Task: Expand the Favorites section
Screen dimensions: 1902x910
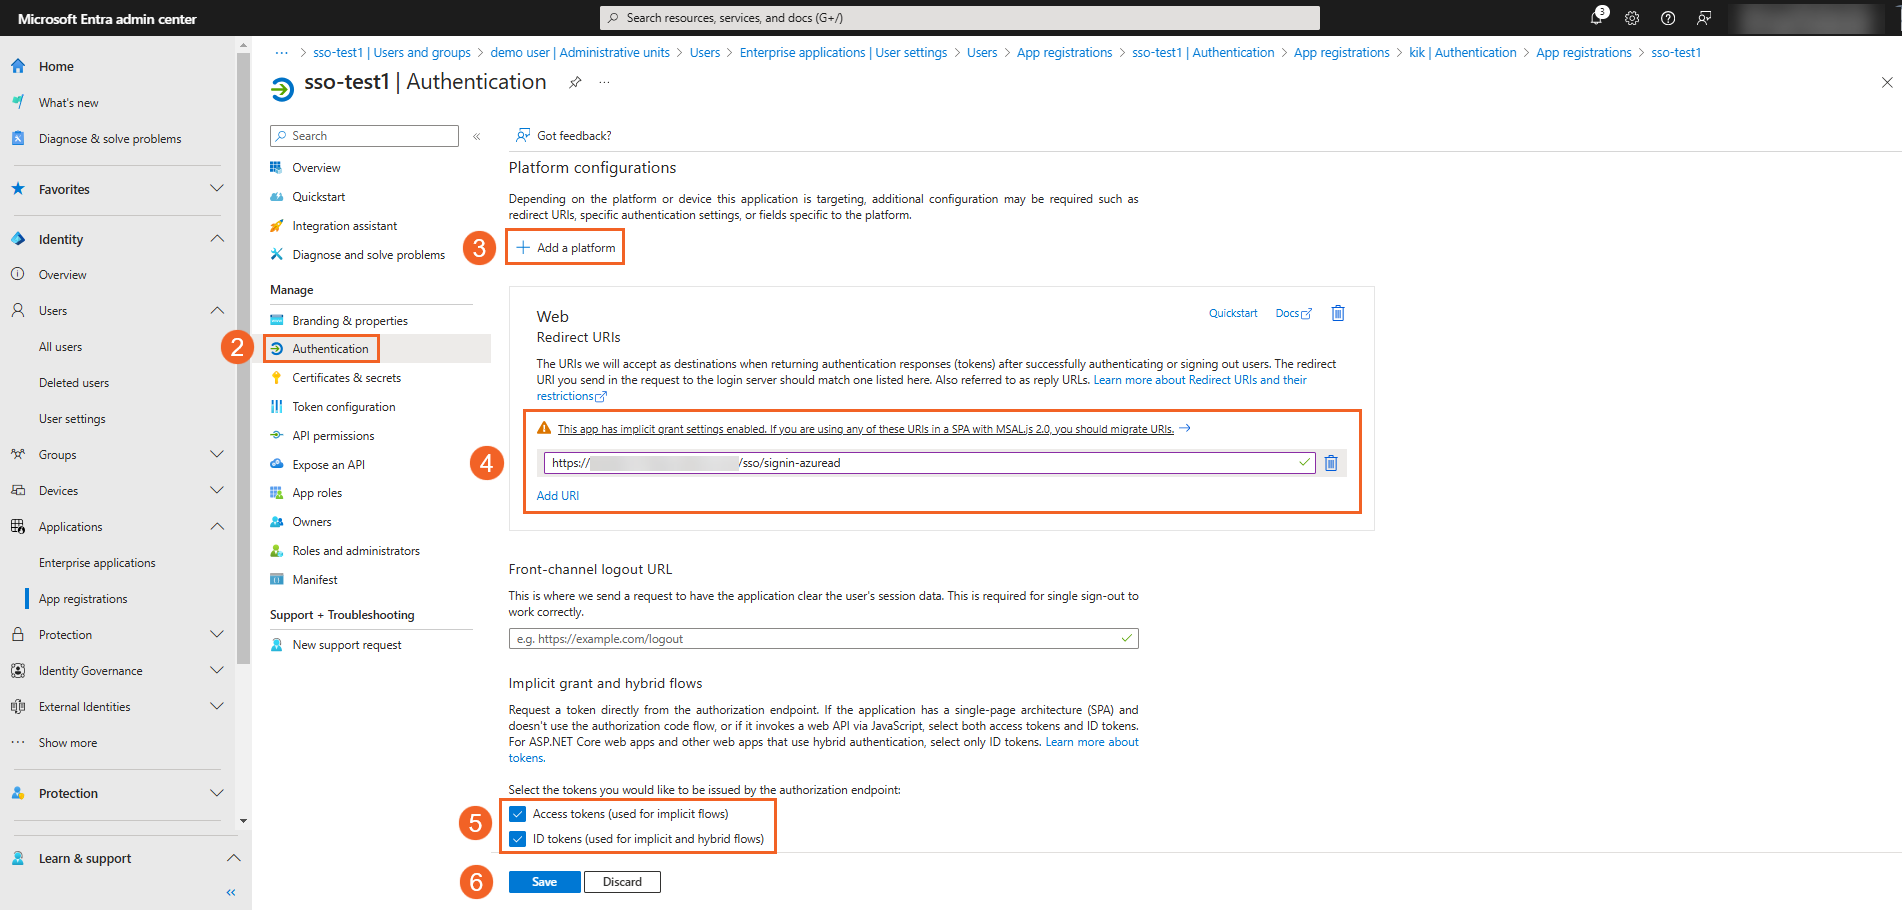Action: point(217,189)
